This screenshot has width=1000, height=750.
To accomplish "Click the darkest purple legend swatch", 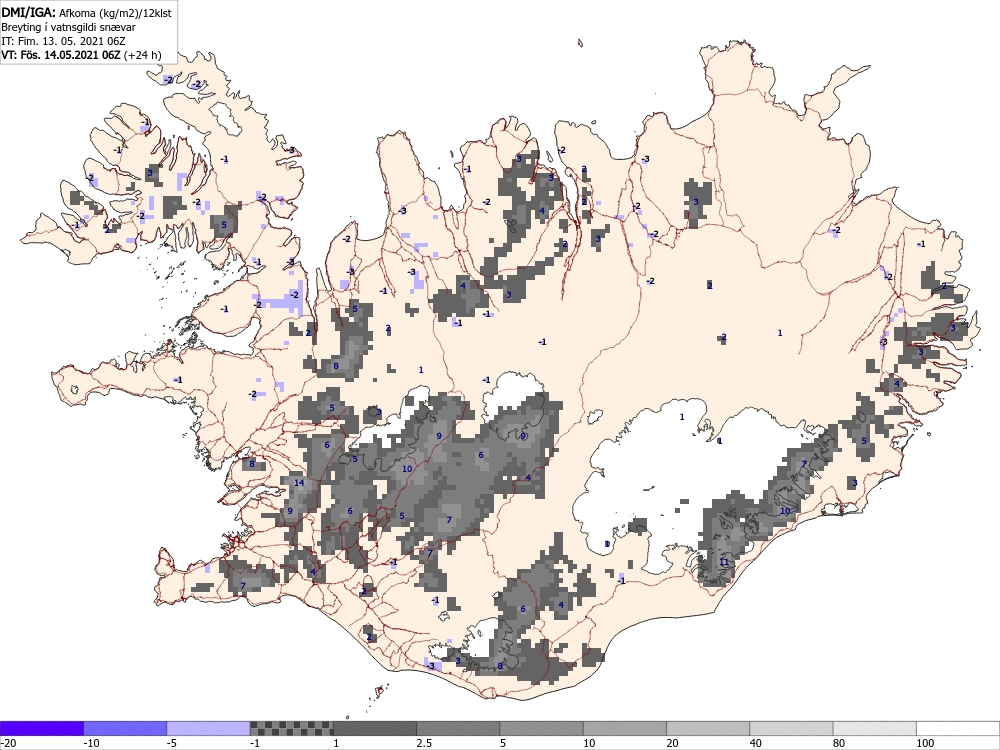I will pyautogui.click(x=41, y=728).
